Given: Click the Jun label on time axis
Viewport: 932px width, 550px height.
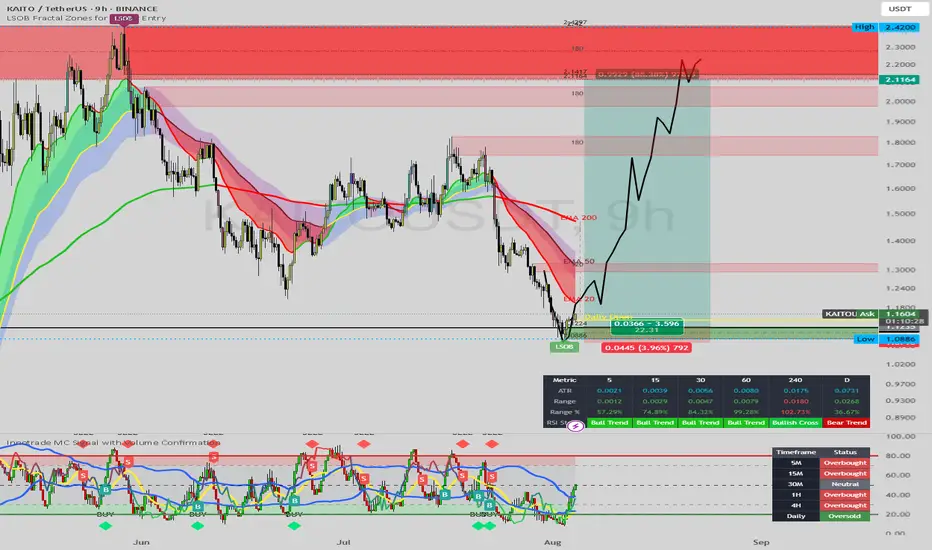Looking at the screenshot, I should click(x=141, y=542).
